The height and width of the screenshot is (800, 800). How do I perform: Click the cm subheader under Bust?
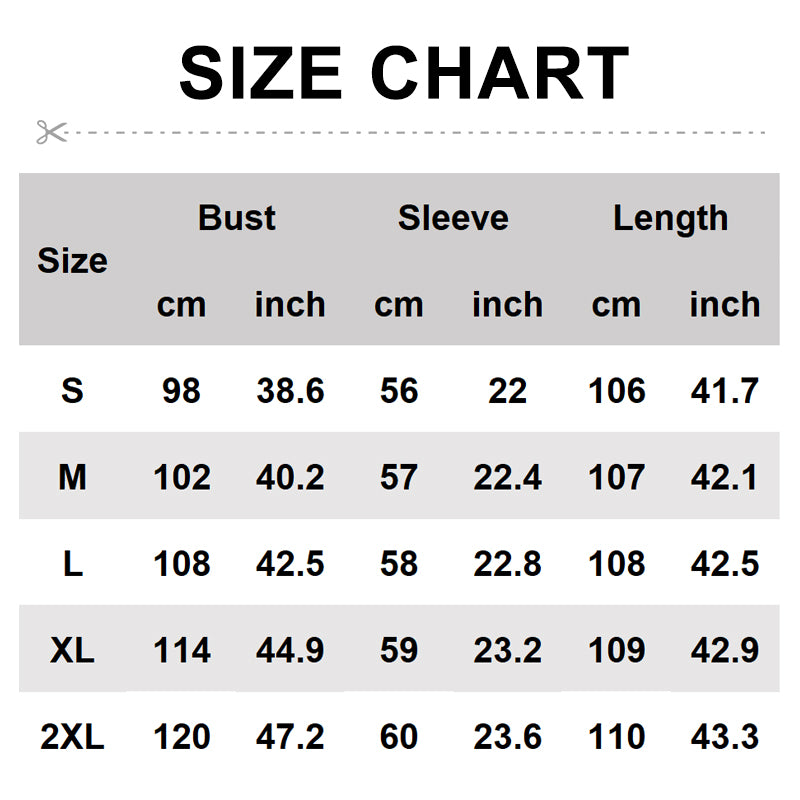click(x=181, y=305)
